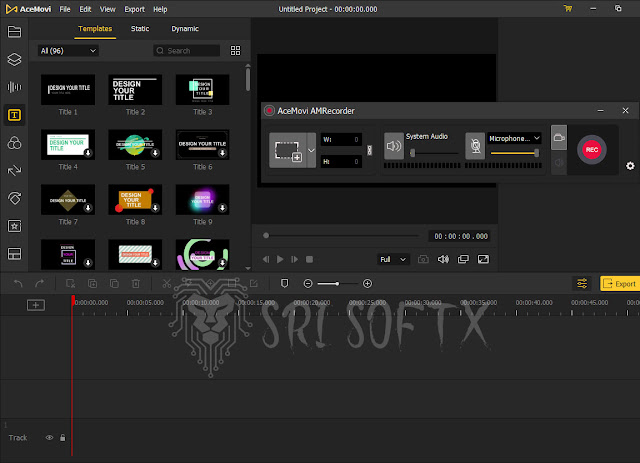
Task: Click the preview progress seek bar
Action: (x=342, y=236)
